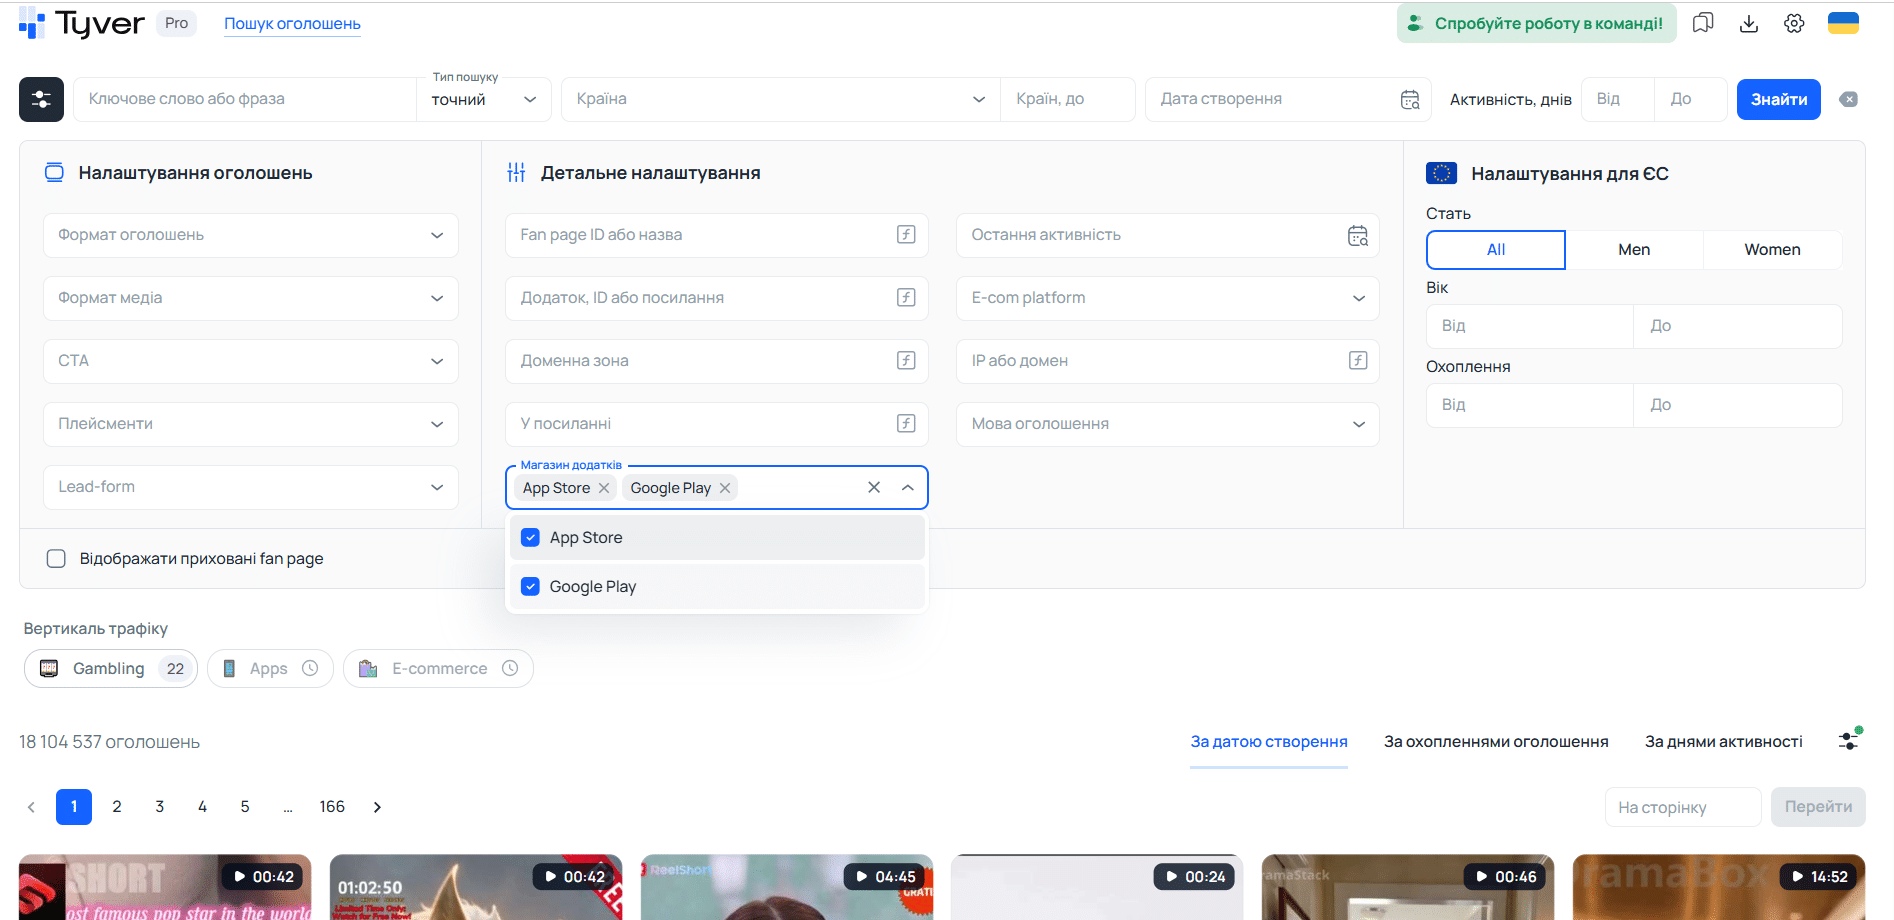Click Спробуйте роботу в команді button
This screenshot has height=920, width=1894.
point(1536,23)
